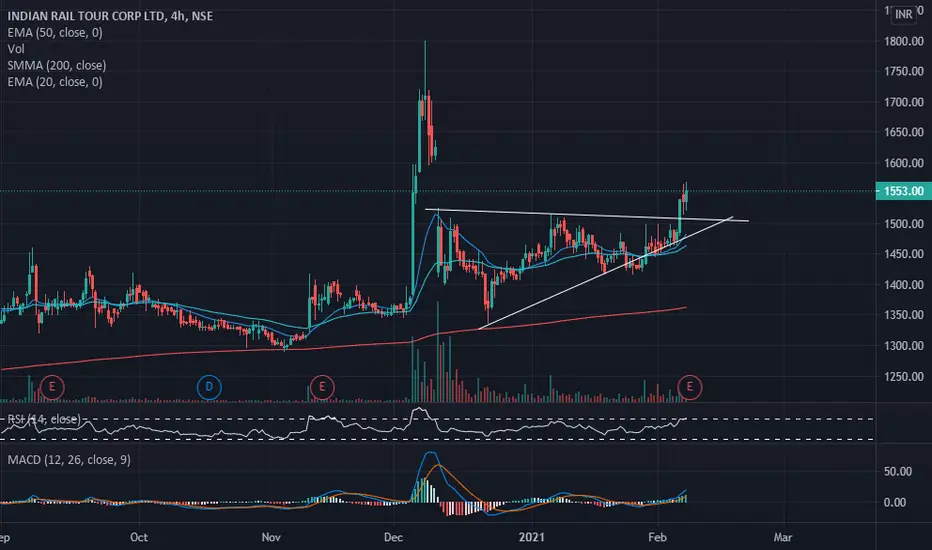932x550 pixels.
Task: Select the Vol indicator label
Action: point(16,49)
